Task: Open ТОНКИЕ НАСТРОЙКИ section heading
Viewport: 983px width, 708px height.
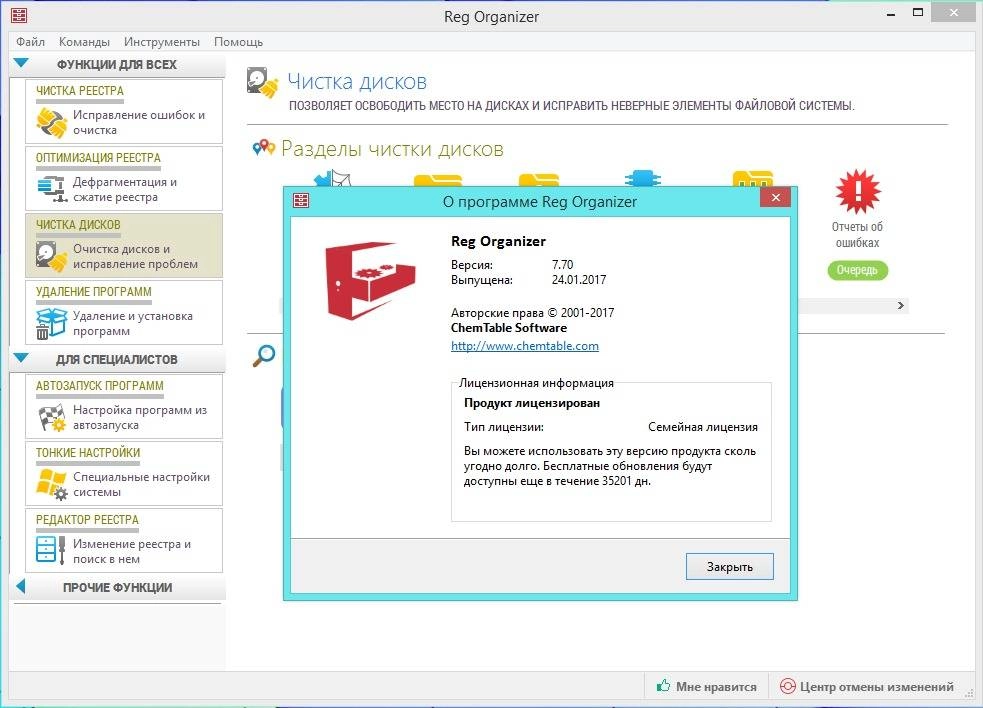Action: click(88, 453)
